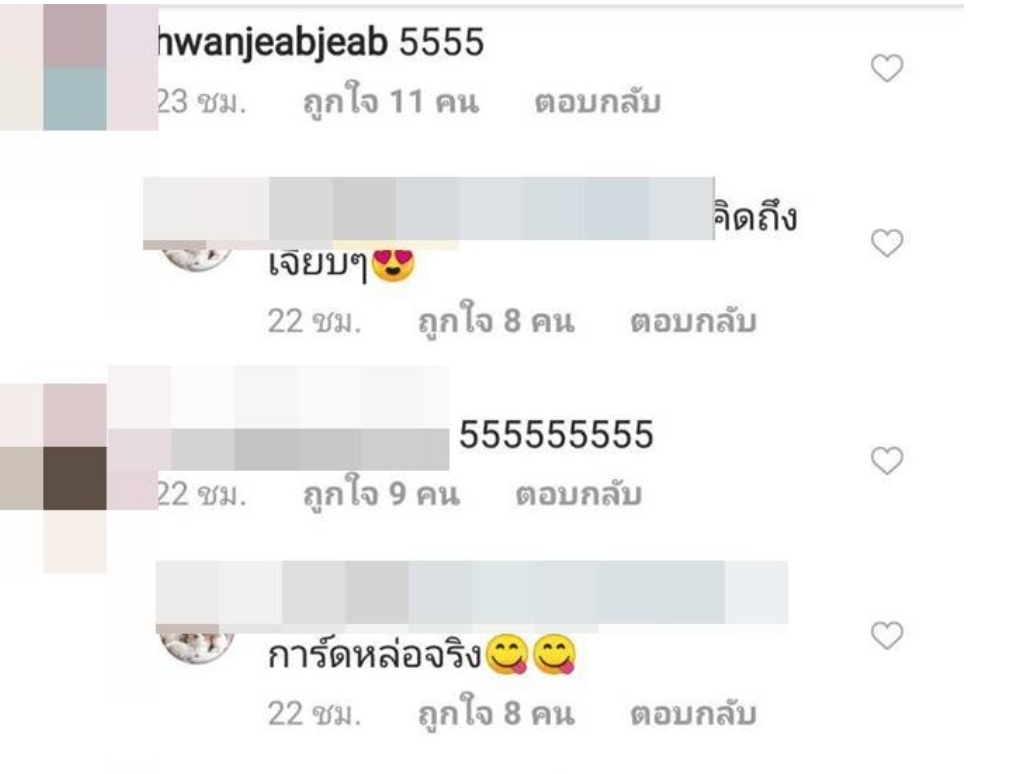
Task: Click ตอบกลับ under the 555555555 comment
Action: coord(578,494)
